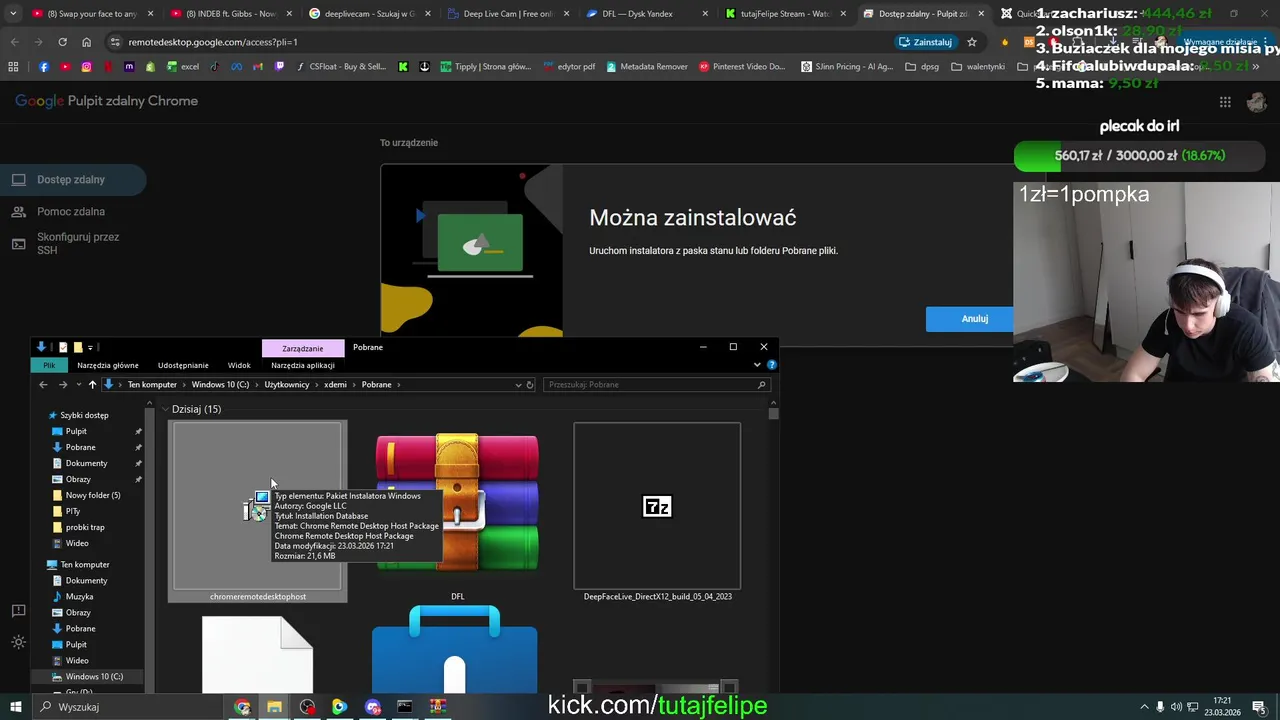Open Pomoc zdalna section

click(x=72, y=212)
